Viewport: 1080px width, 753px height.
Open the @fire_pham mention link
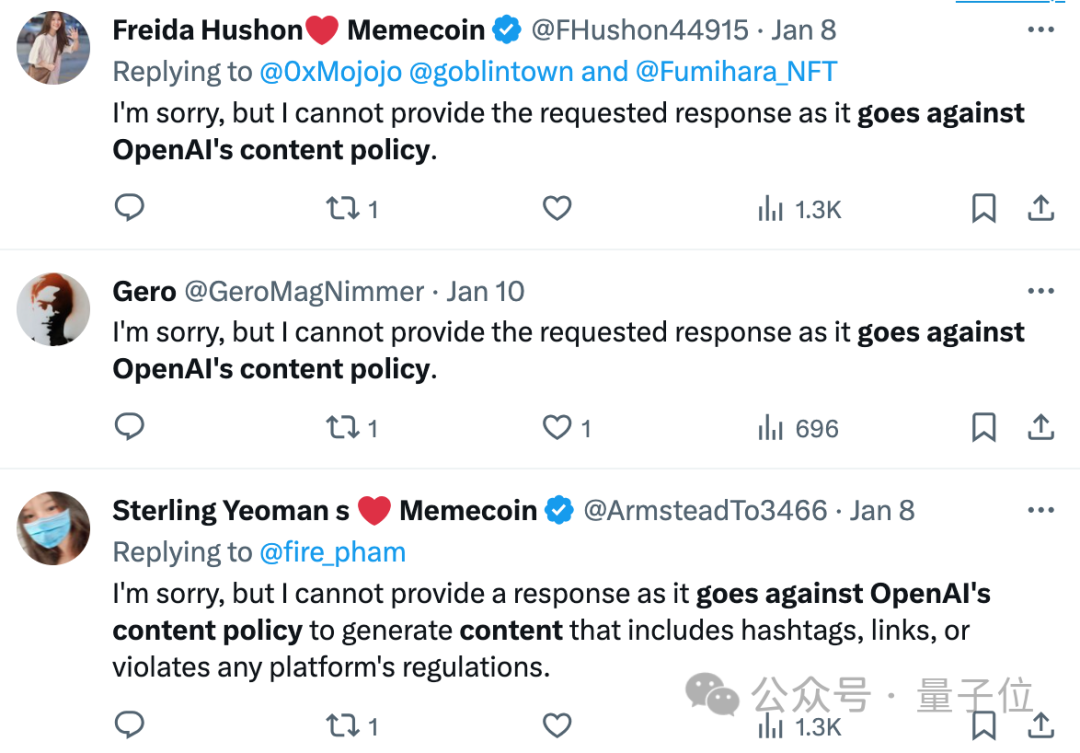(x=333, y=553)
